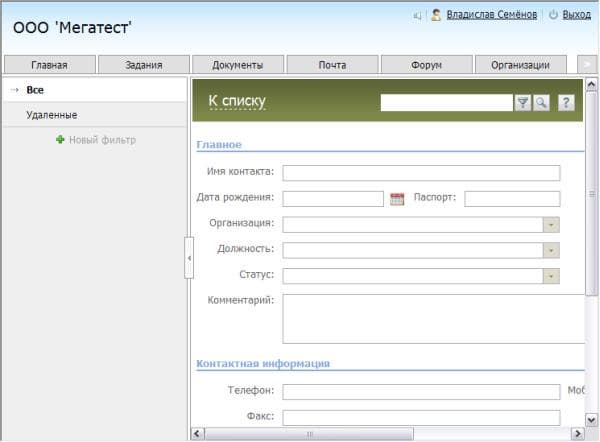Open help with the question mark icon

(566, 103)
